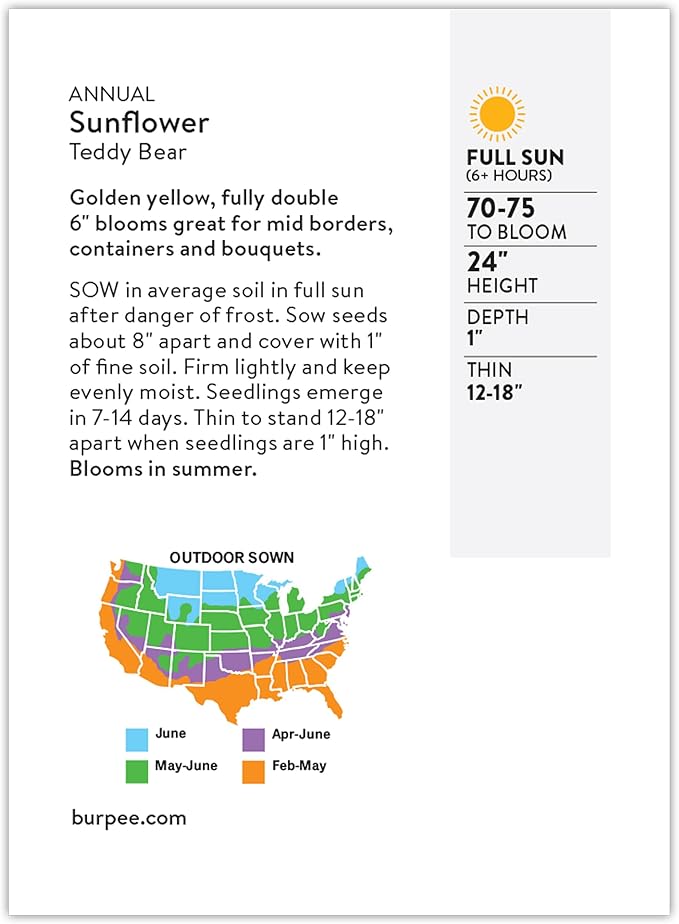Click the THIN 12-18" entry
679x924 pixels.
click(494, 381)
